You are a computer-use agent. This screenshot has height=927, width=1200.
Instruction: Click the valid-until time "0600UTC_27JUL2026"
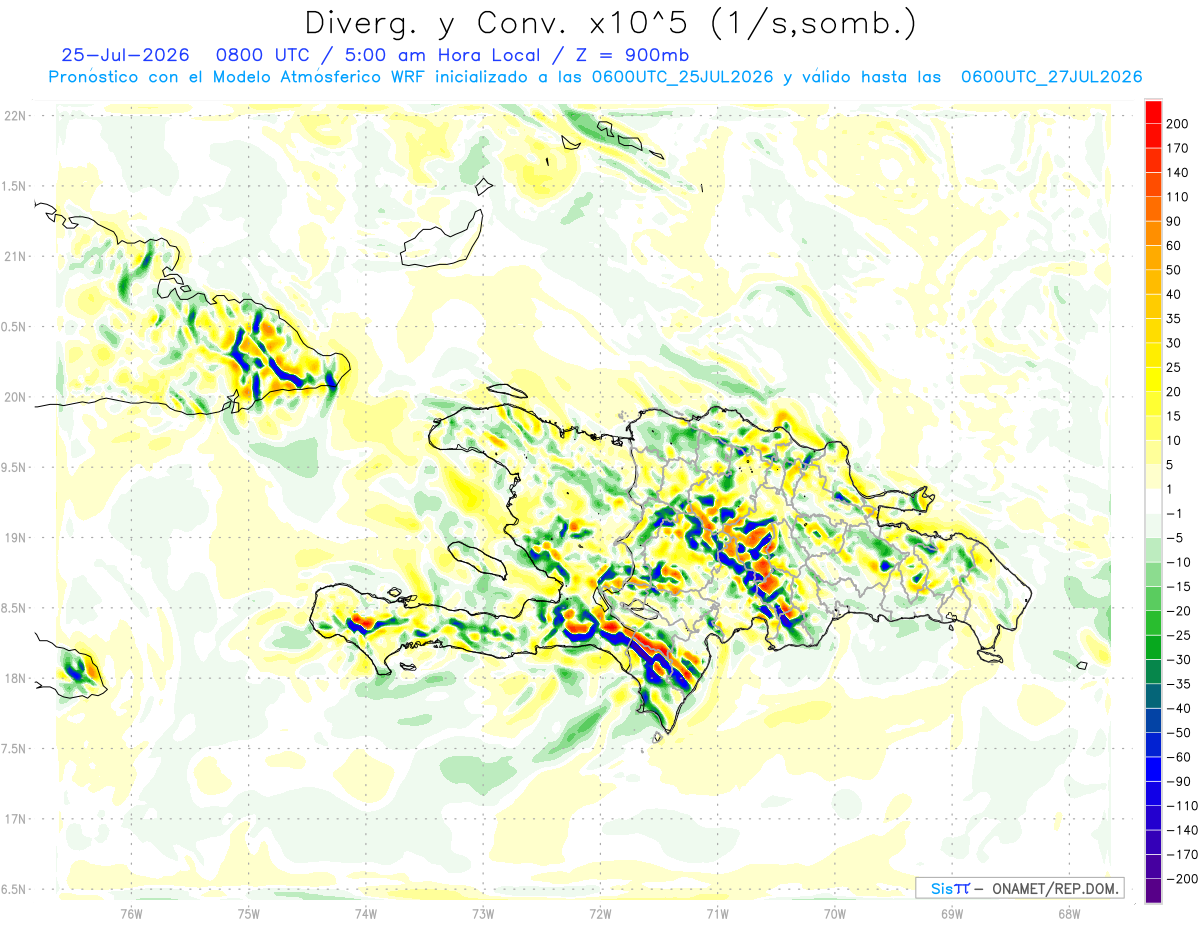tap(1052, 77)
